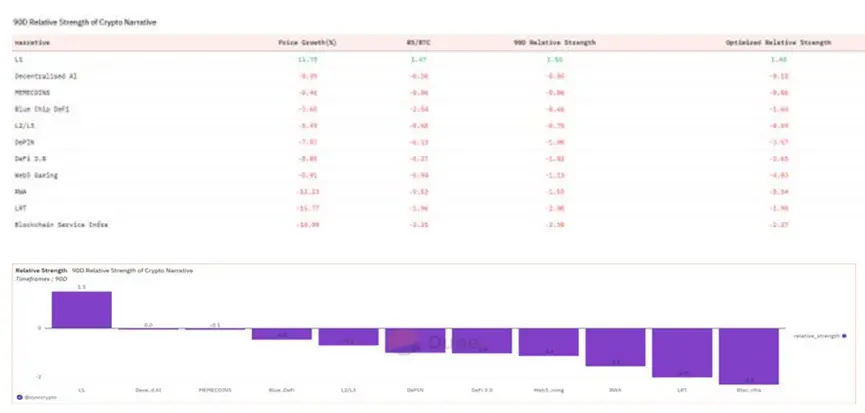The image size is (865, 413).
Task: Click the L1 bar in the chart
Action: pos(81,310)
